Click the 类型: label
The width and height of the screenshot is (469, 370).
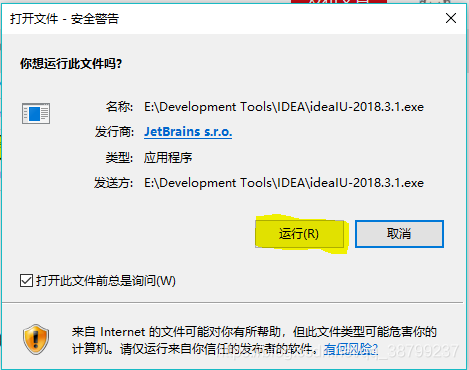tap(119, 157)
